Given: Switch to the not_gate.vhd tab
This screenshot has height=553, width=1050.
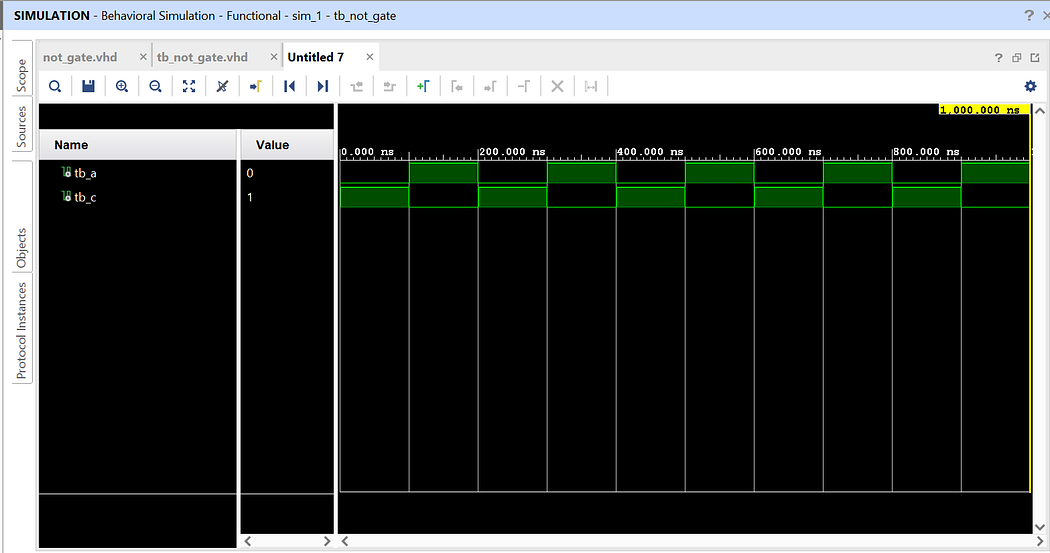Looking at the screenshot, I should 80,58.
